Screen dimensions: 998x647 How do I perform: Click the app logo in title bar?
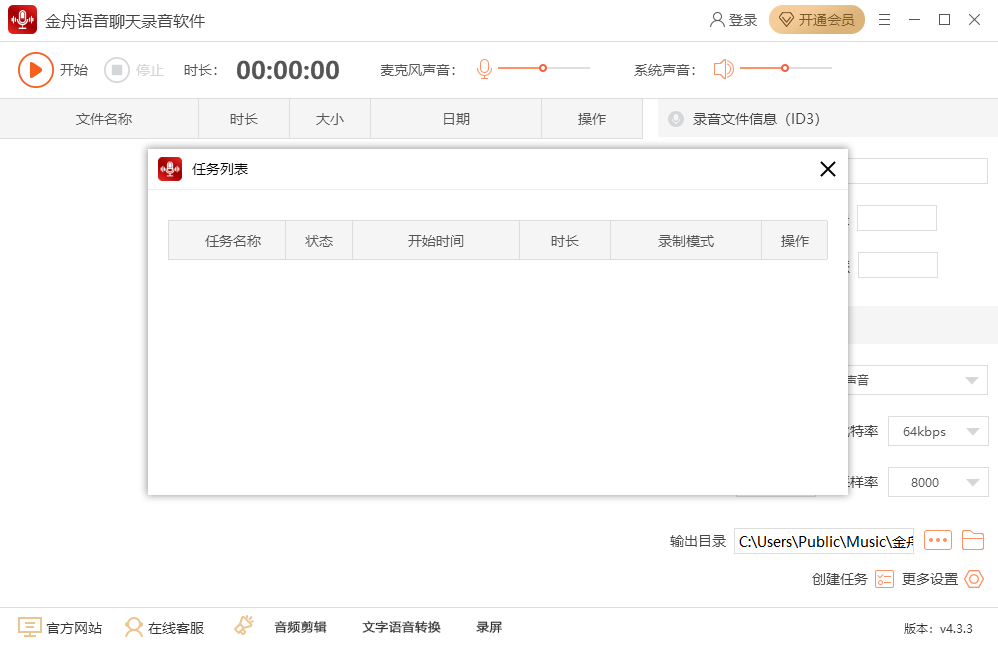22,20
